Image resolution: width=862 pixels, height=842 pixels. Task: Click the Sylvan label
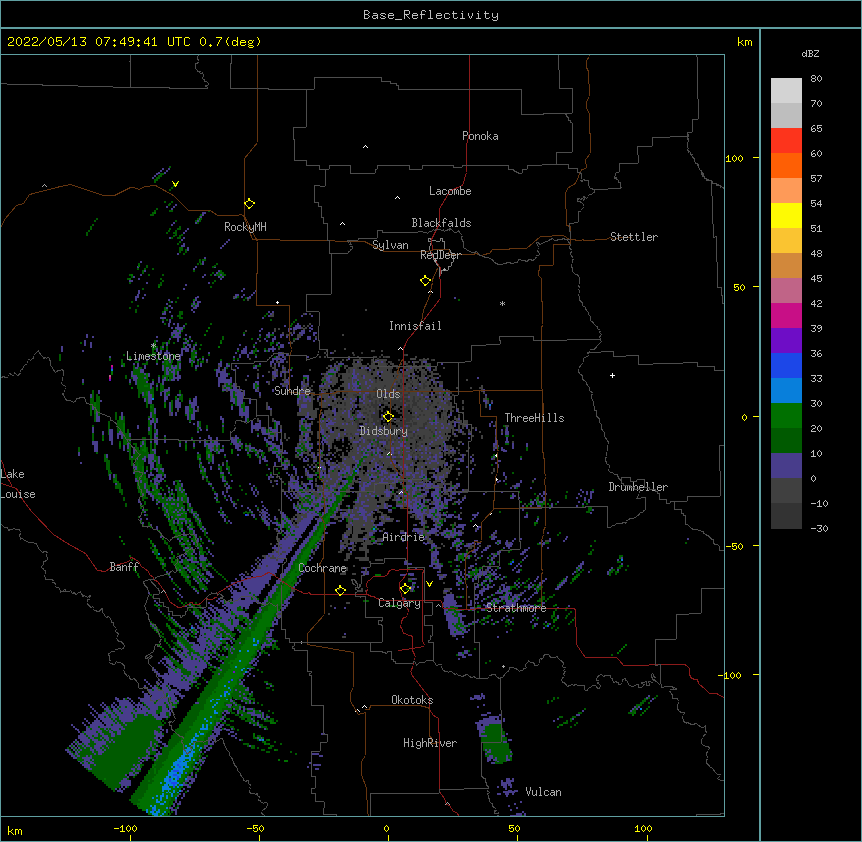(390, 245)
